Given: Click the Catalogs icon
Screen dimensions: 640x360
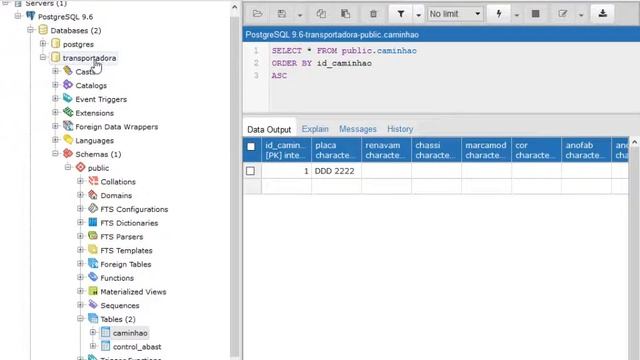Looking at the screenshot, I should pos(68,85).
